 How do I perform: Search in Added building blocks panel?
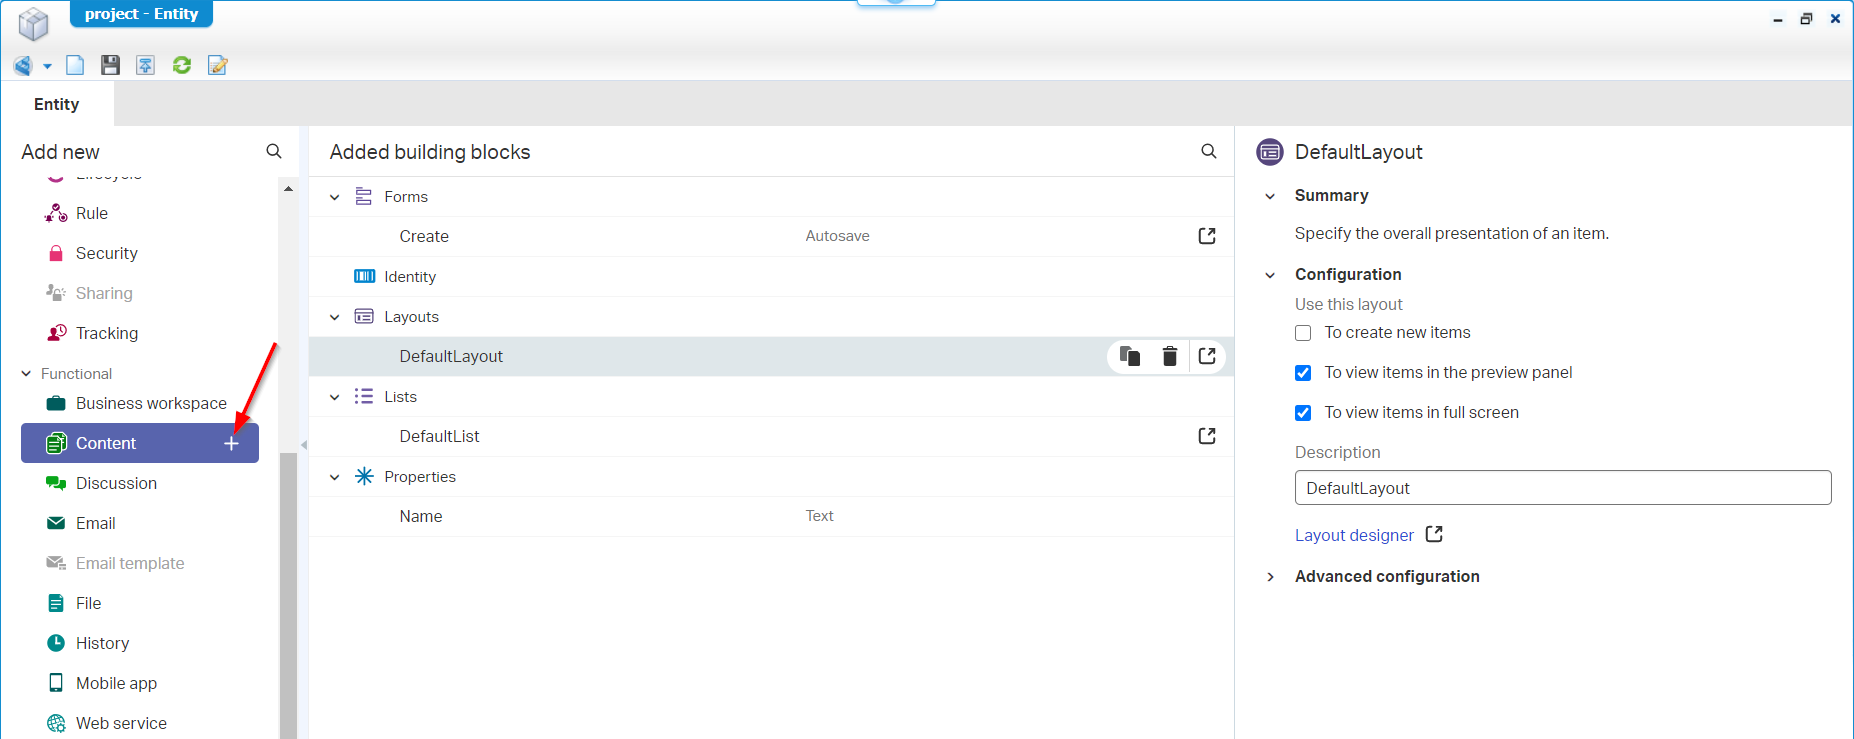pos(1209,151)
